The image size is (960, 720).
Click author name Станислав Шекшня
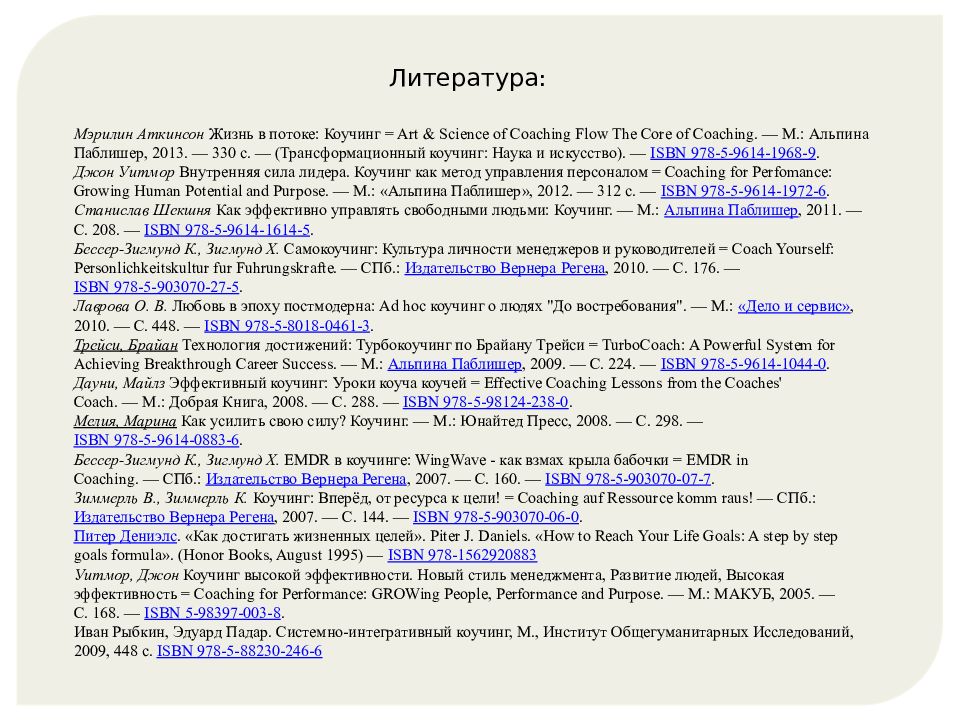pyautogui.click(x=143, y=211)
